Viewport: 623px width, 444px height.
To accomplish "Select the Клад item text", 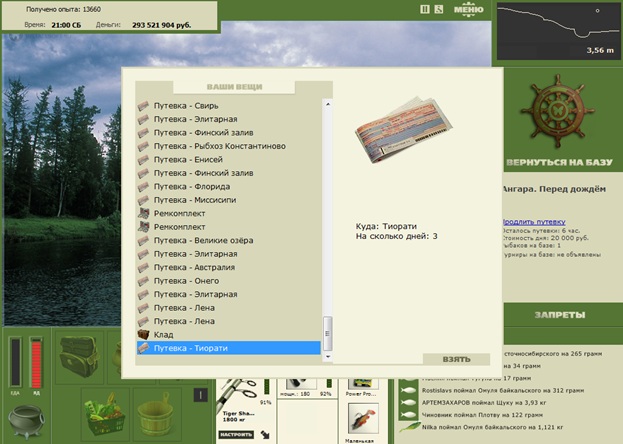I will point(163,335).
